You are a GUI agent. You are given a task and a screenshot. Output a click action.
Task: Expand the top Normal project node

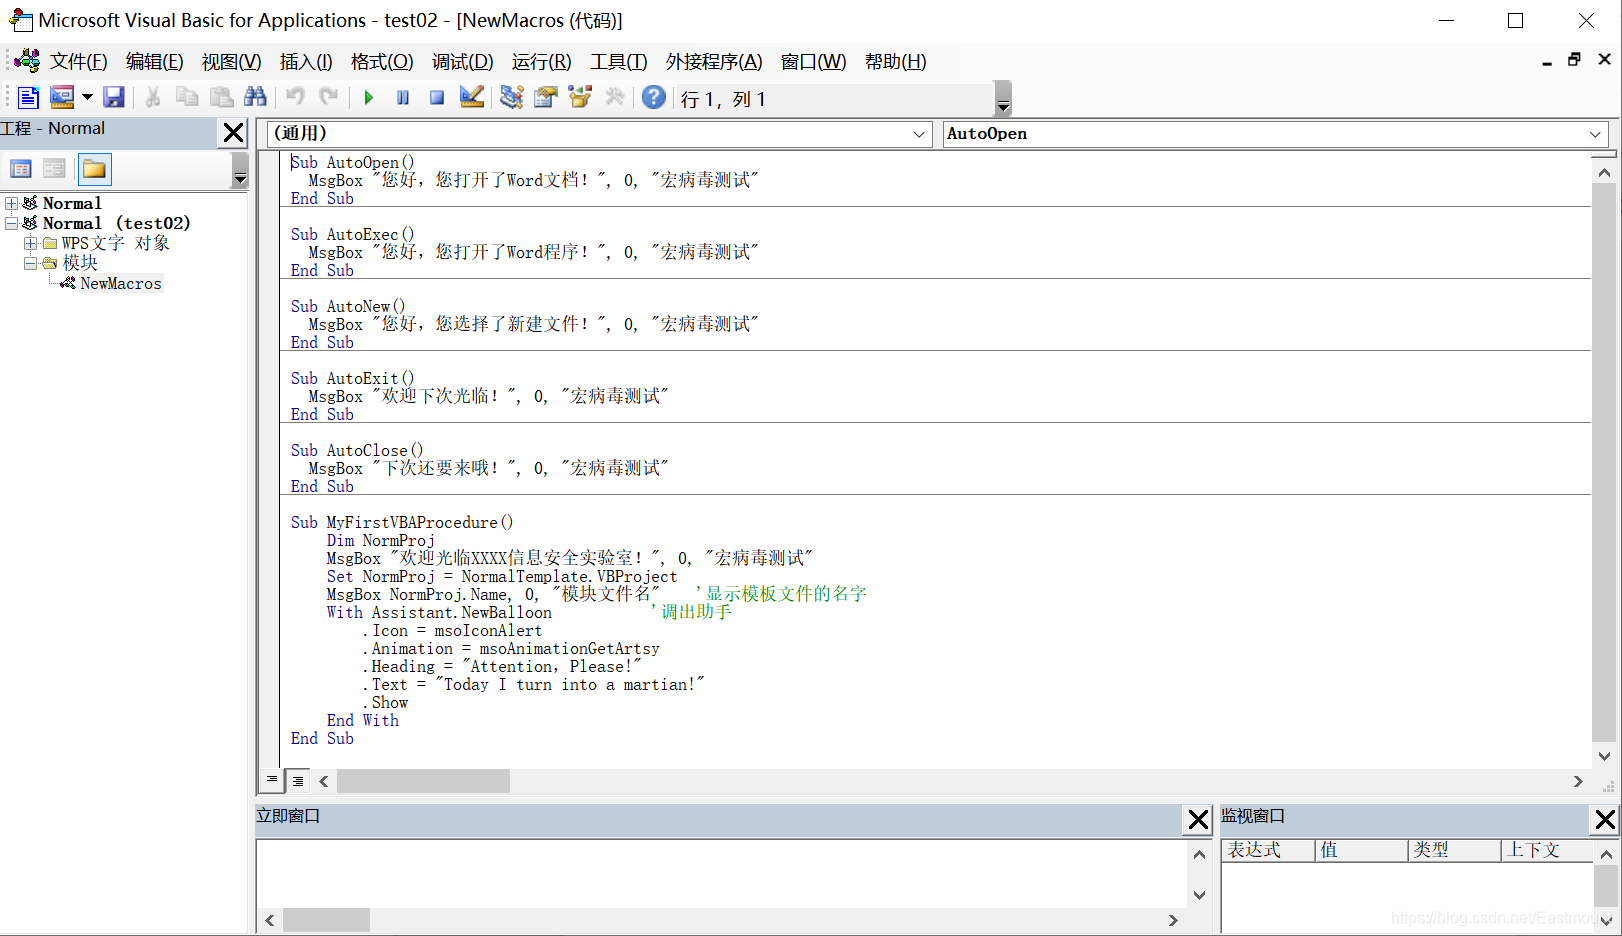point(11,203)
